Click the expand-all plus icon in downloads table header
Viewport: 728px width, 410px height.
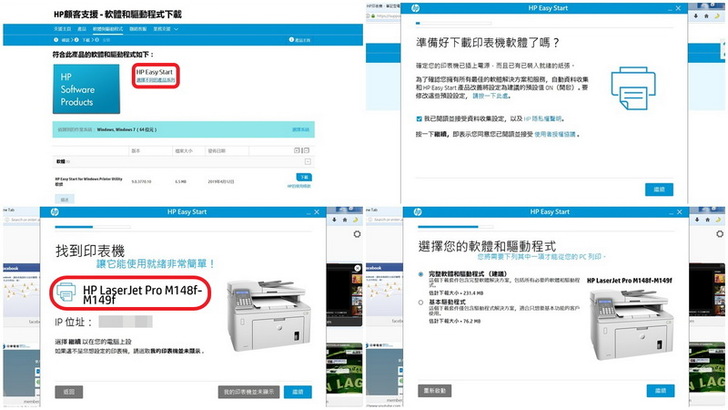(x=297, y=148)
